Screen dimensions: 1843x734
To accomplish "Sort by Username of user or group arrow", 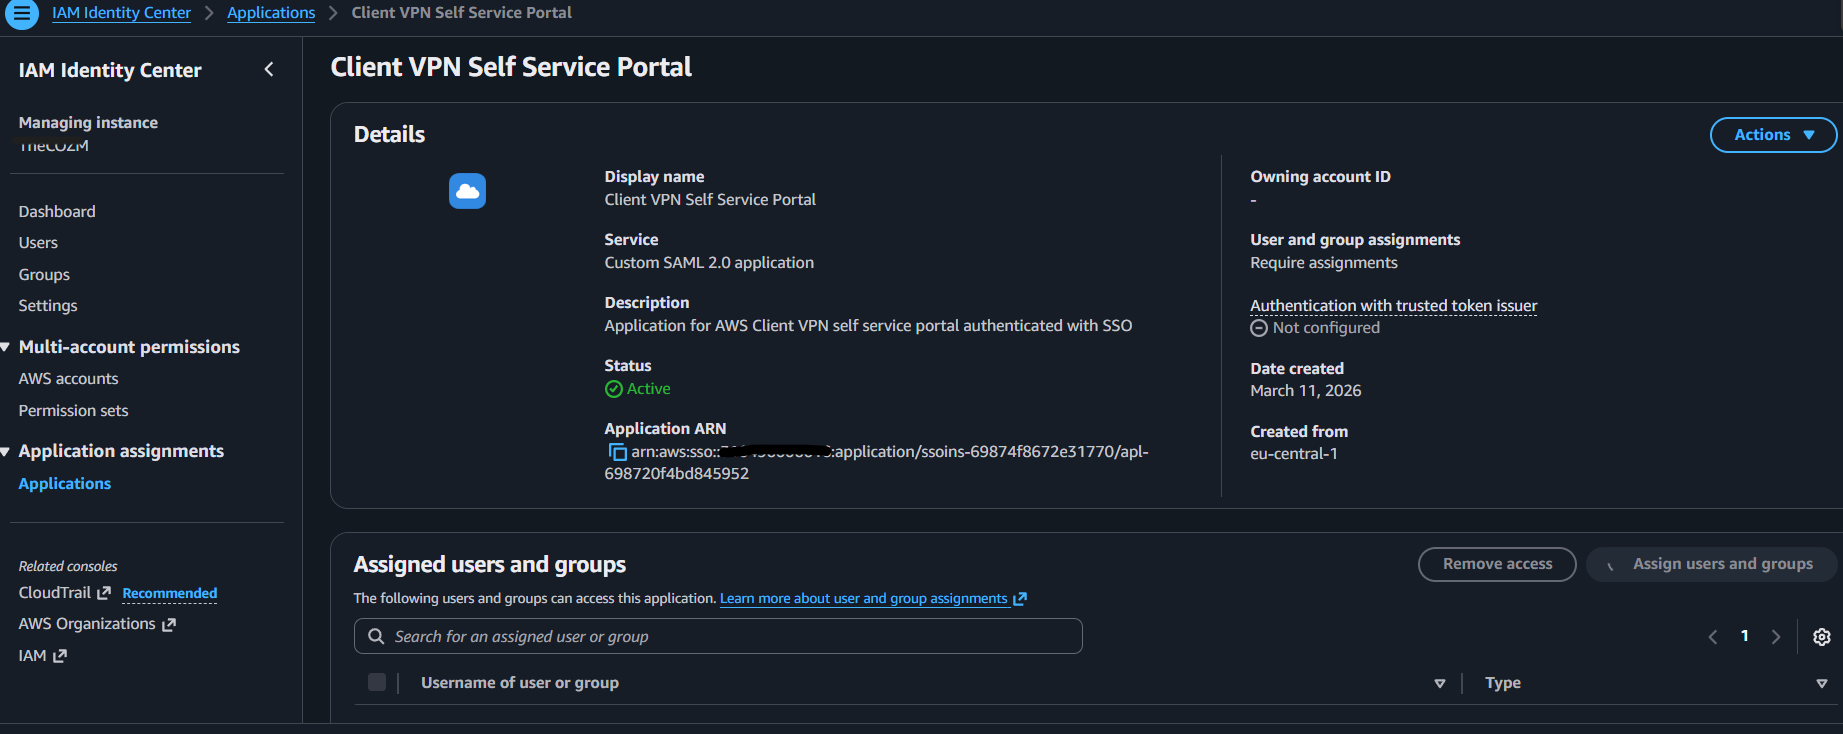I will (1440, 683).
